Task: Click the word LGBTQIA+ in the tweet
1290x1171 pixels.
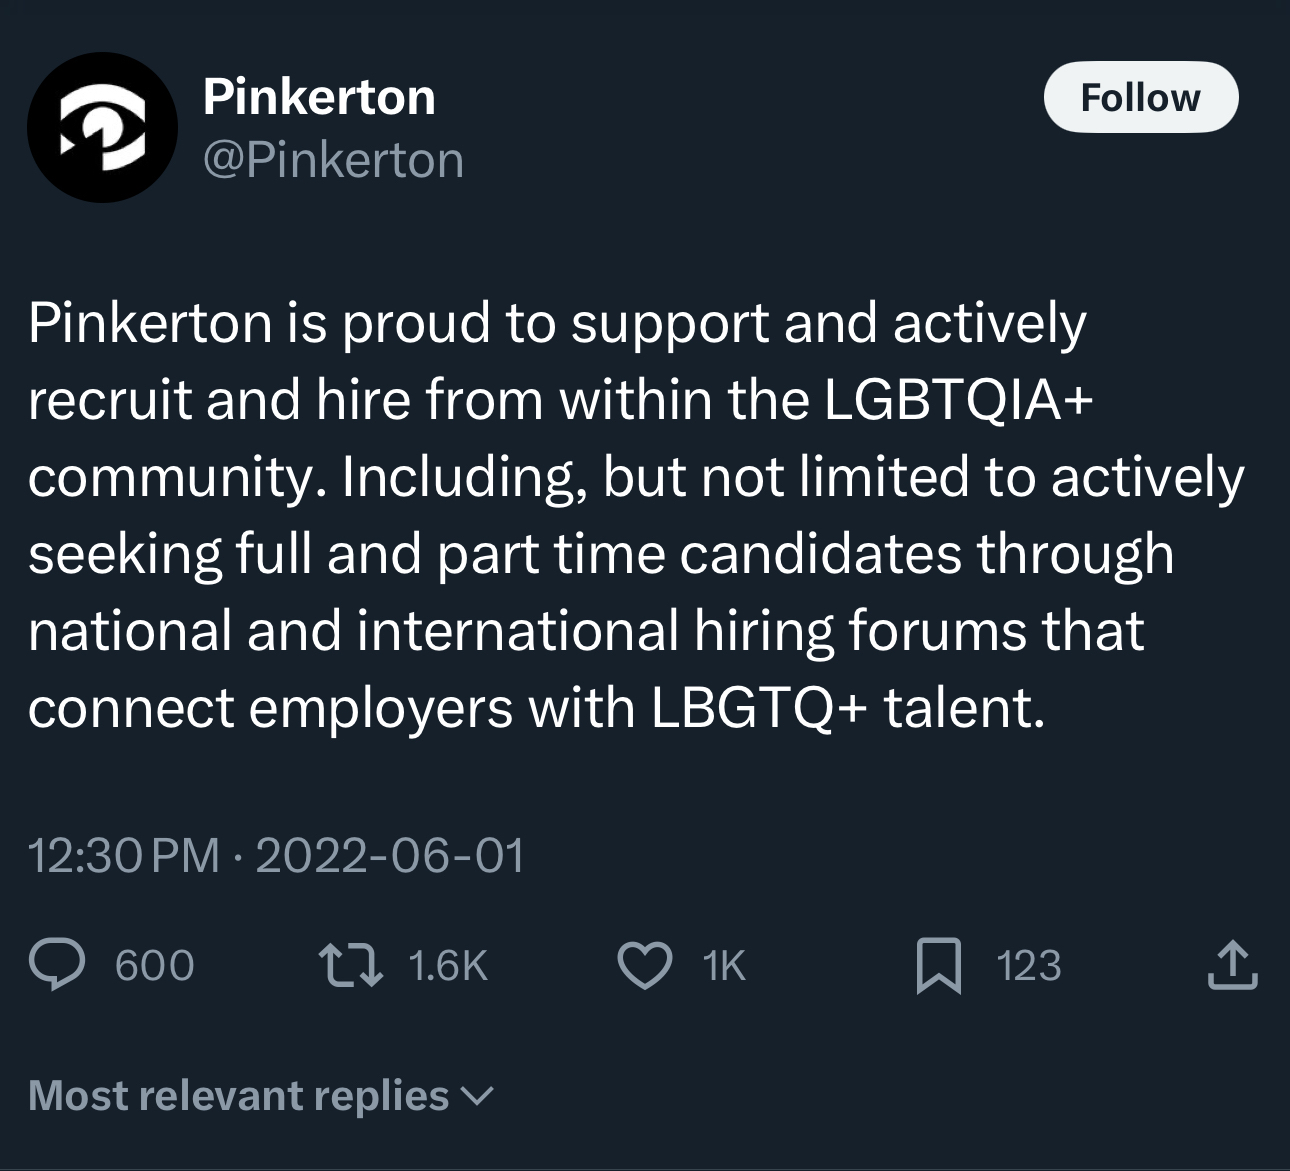Action: click(x=960, y=400)
